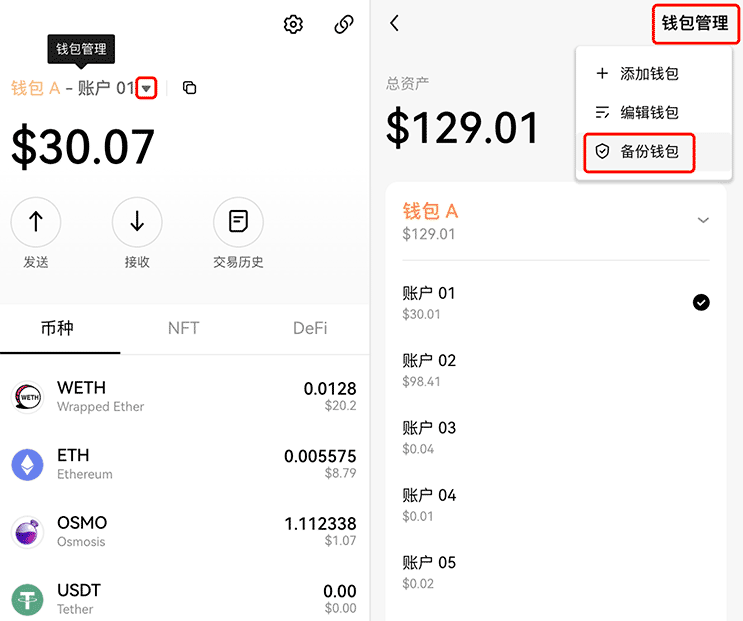Switch to DeFi tab

pos(310,328)
